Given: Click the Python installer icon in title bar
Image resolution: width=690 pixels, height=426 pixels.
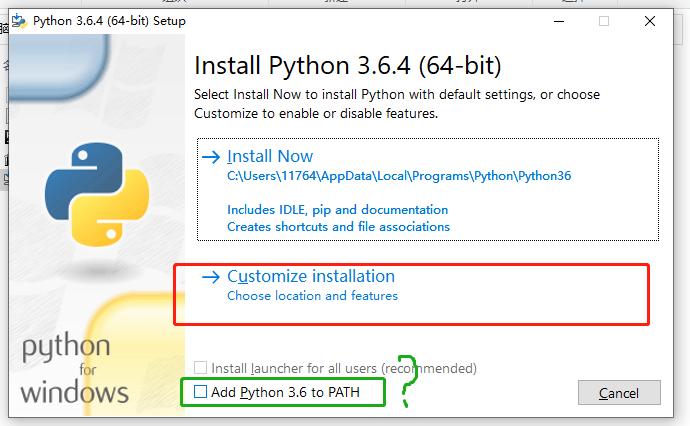Looking at the screenshot, I should [19, 21].
